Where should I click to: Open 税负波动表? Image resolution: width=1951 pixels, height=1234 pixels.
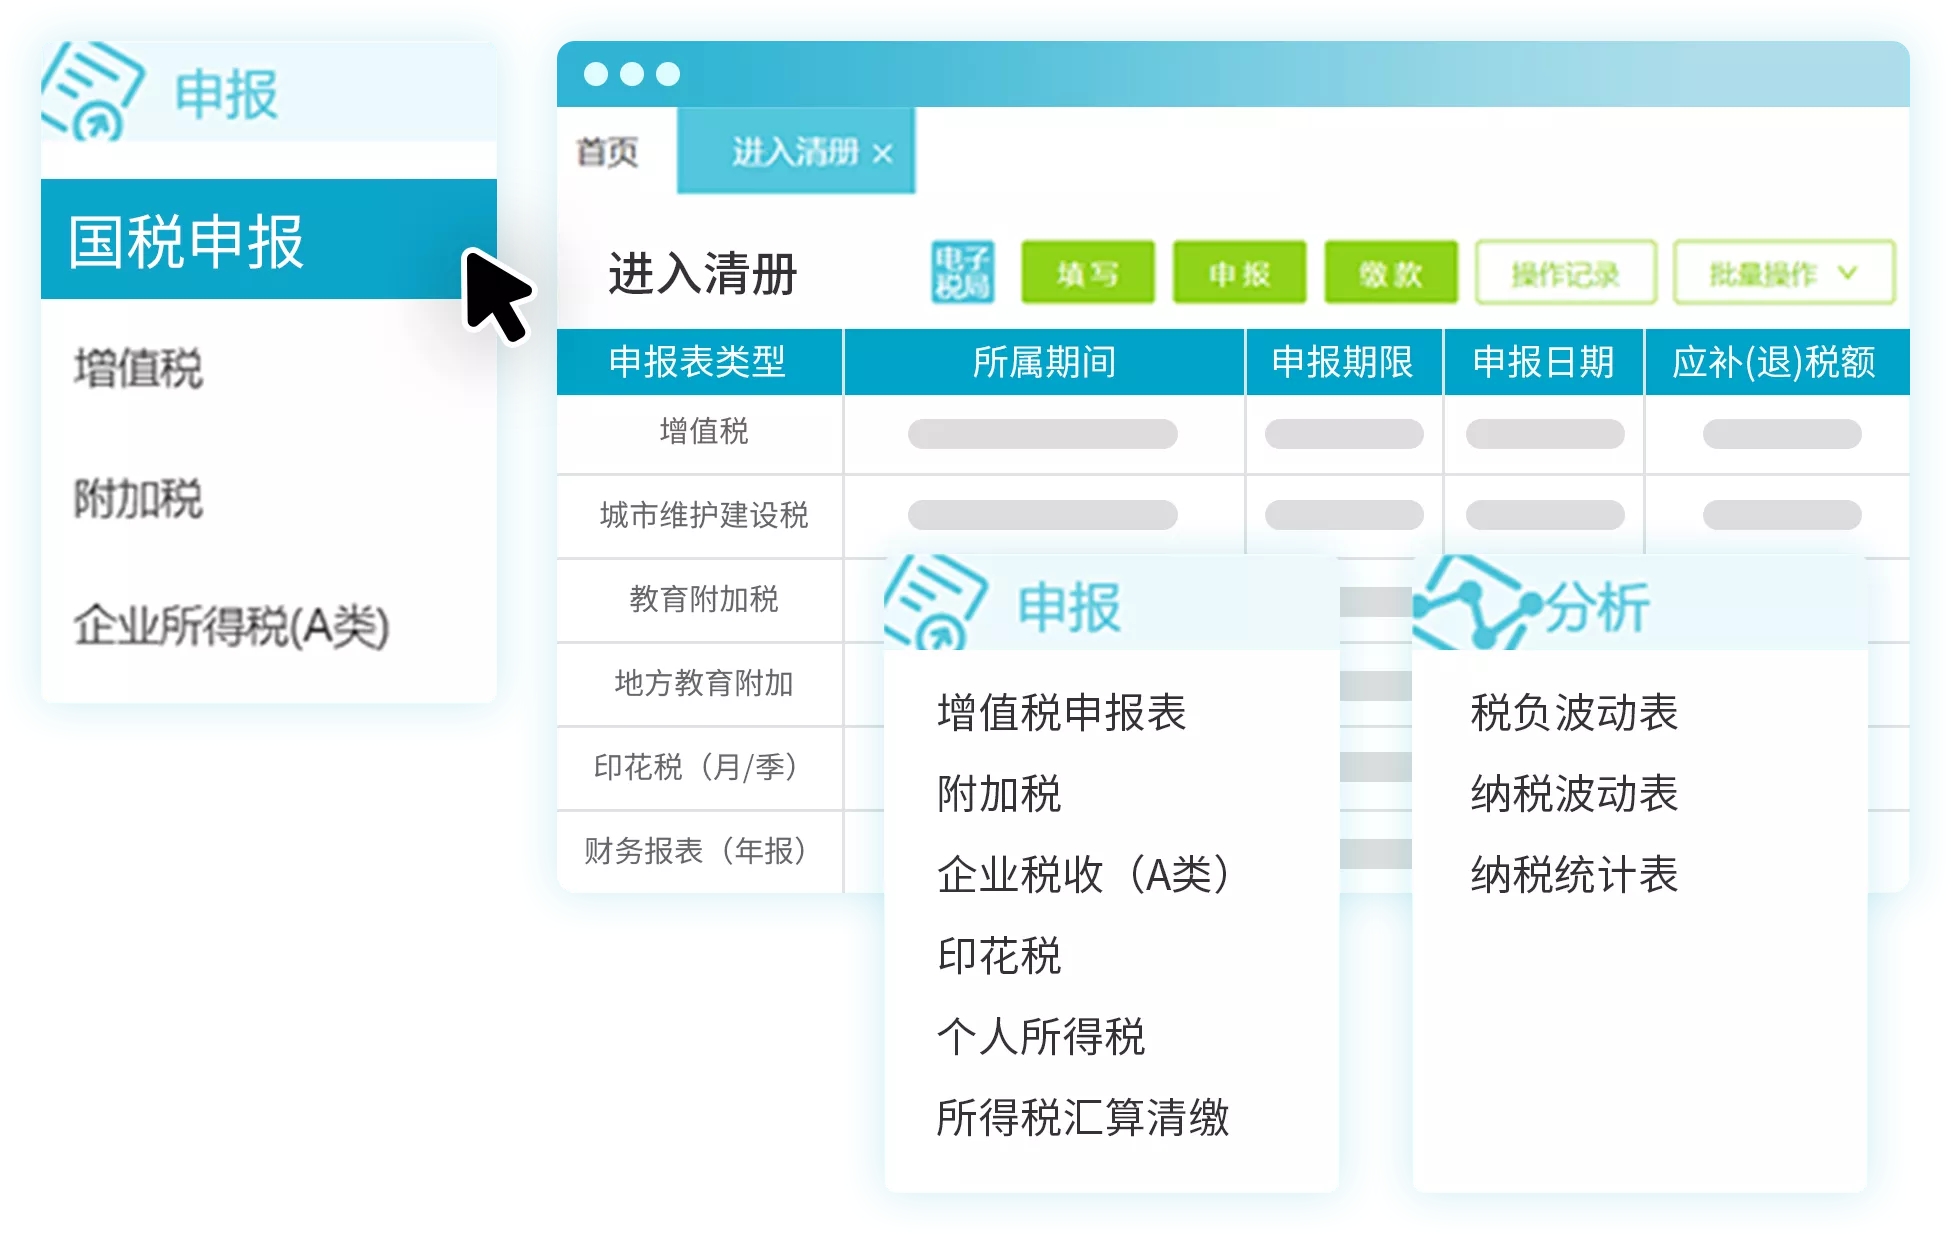(x=1574, y=713)
